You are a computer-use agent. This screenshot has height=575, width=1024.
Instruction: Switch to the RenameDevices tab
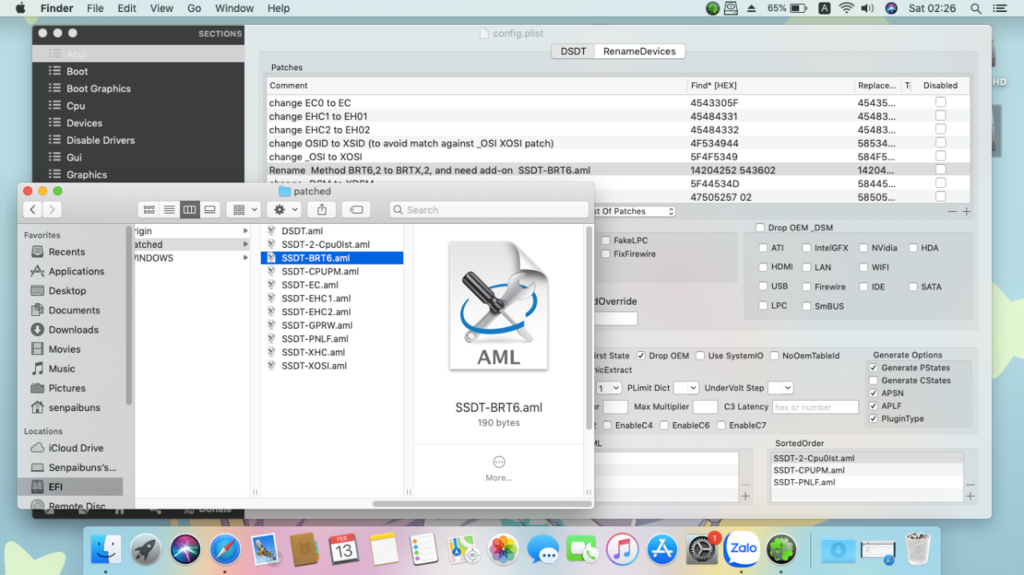(639, 51)
